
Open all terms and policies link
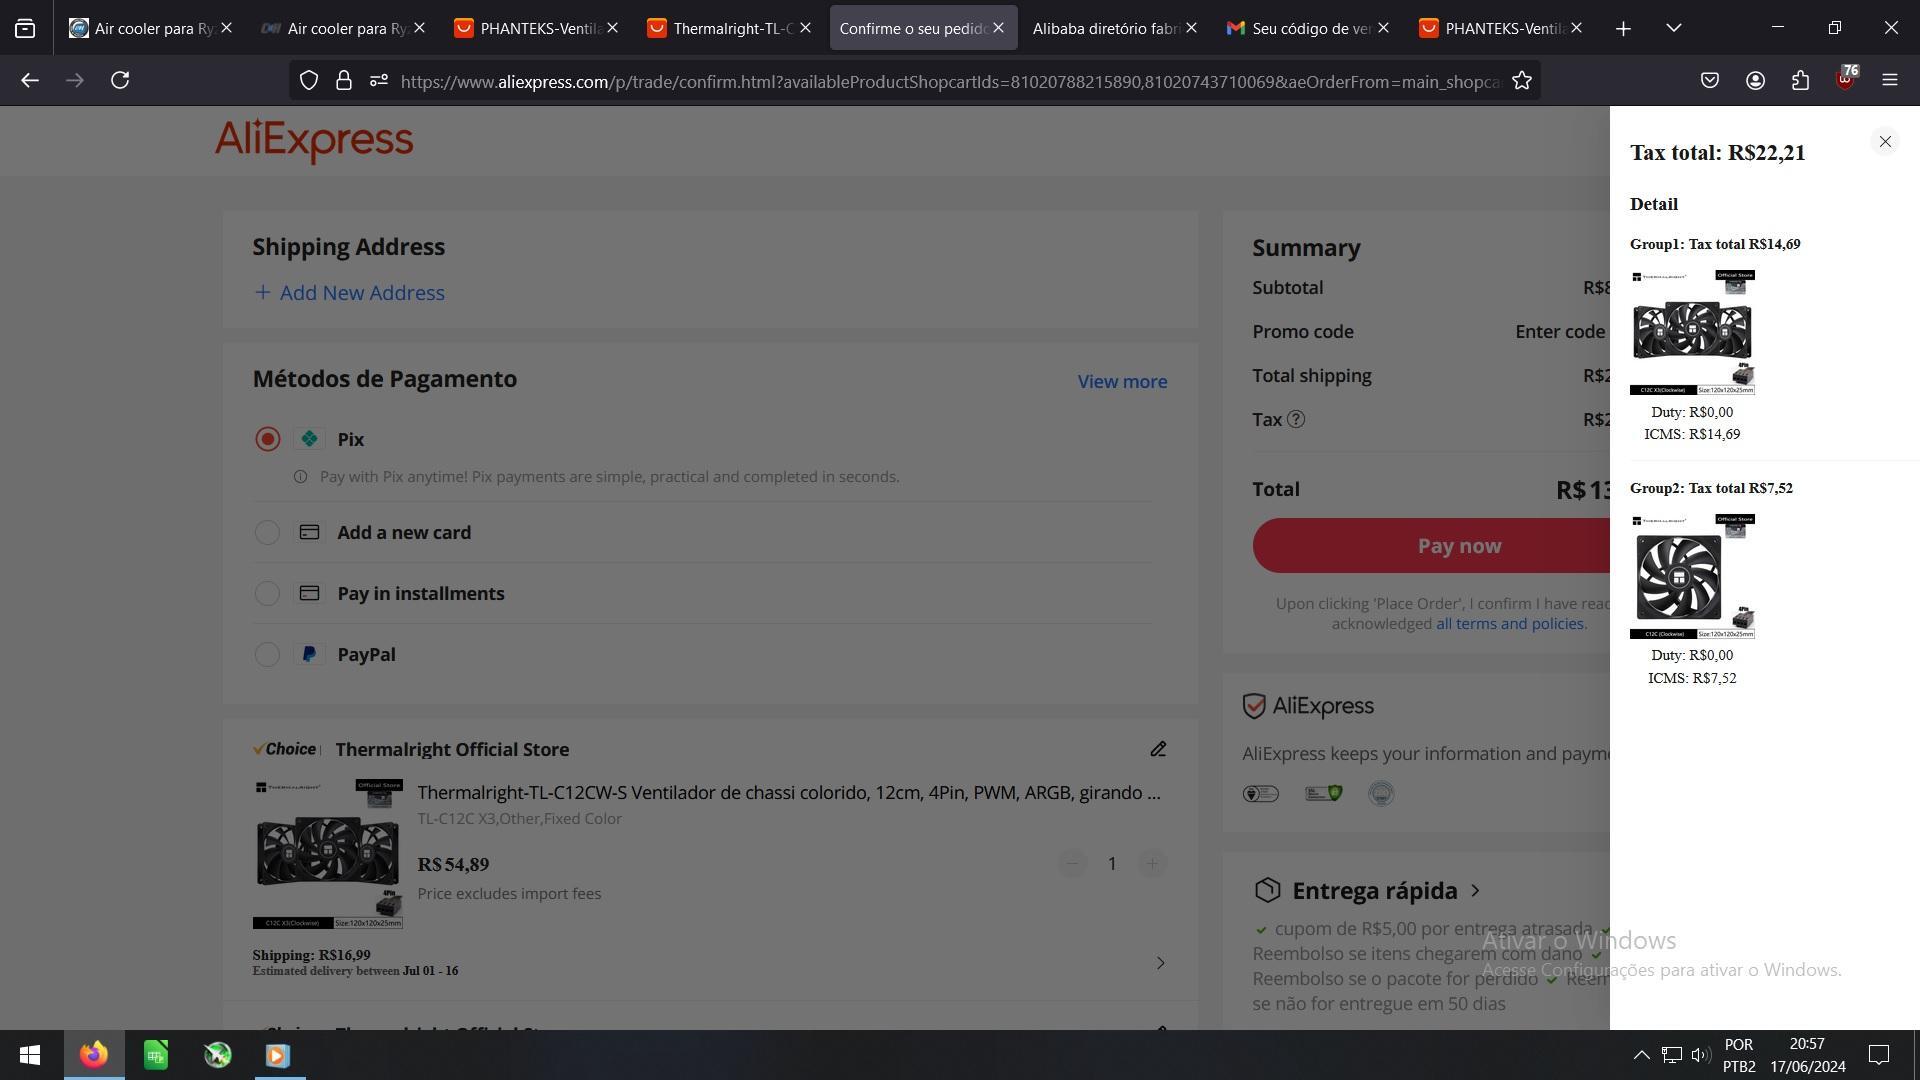point(1510,623)
